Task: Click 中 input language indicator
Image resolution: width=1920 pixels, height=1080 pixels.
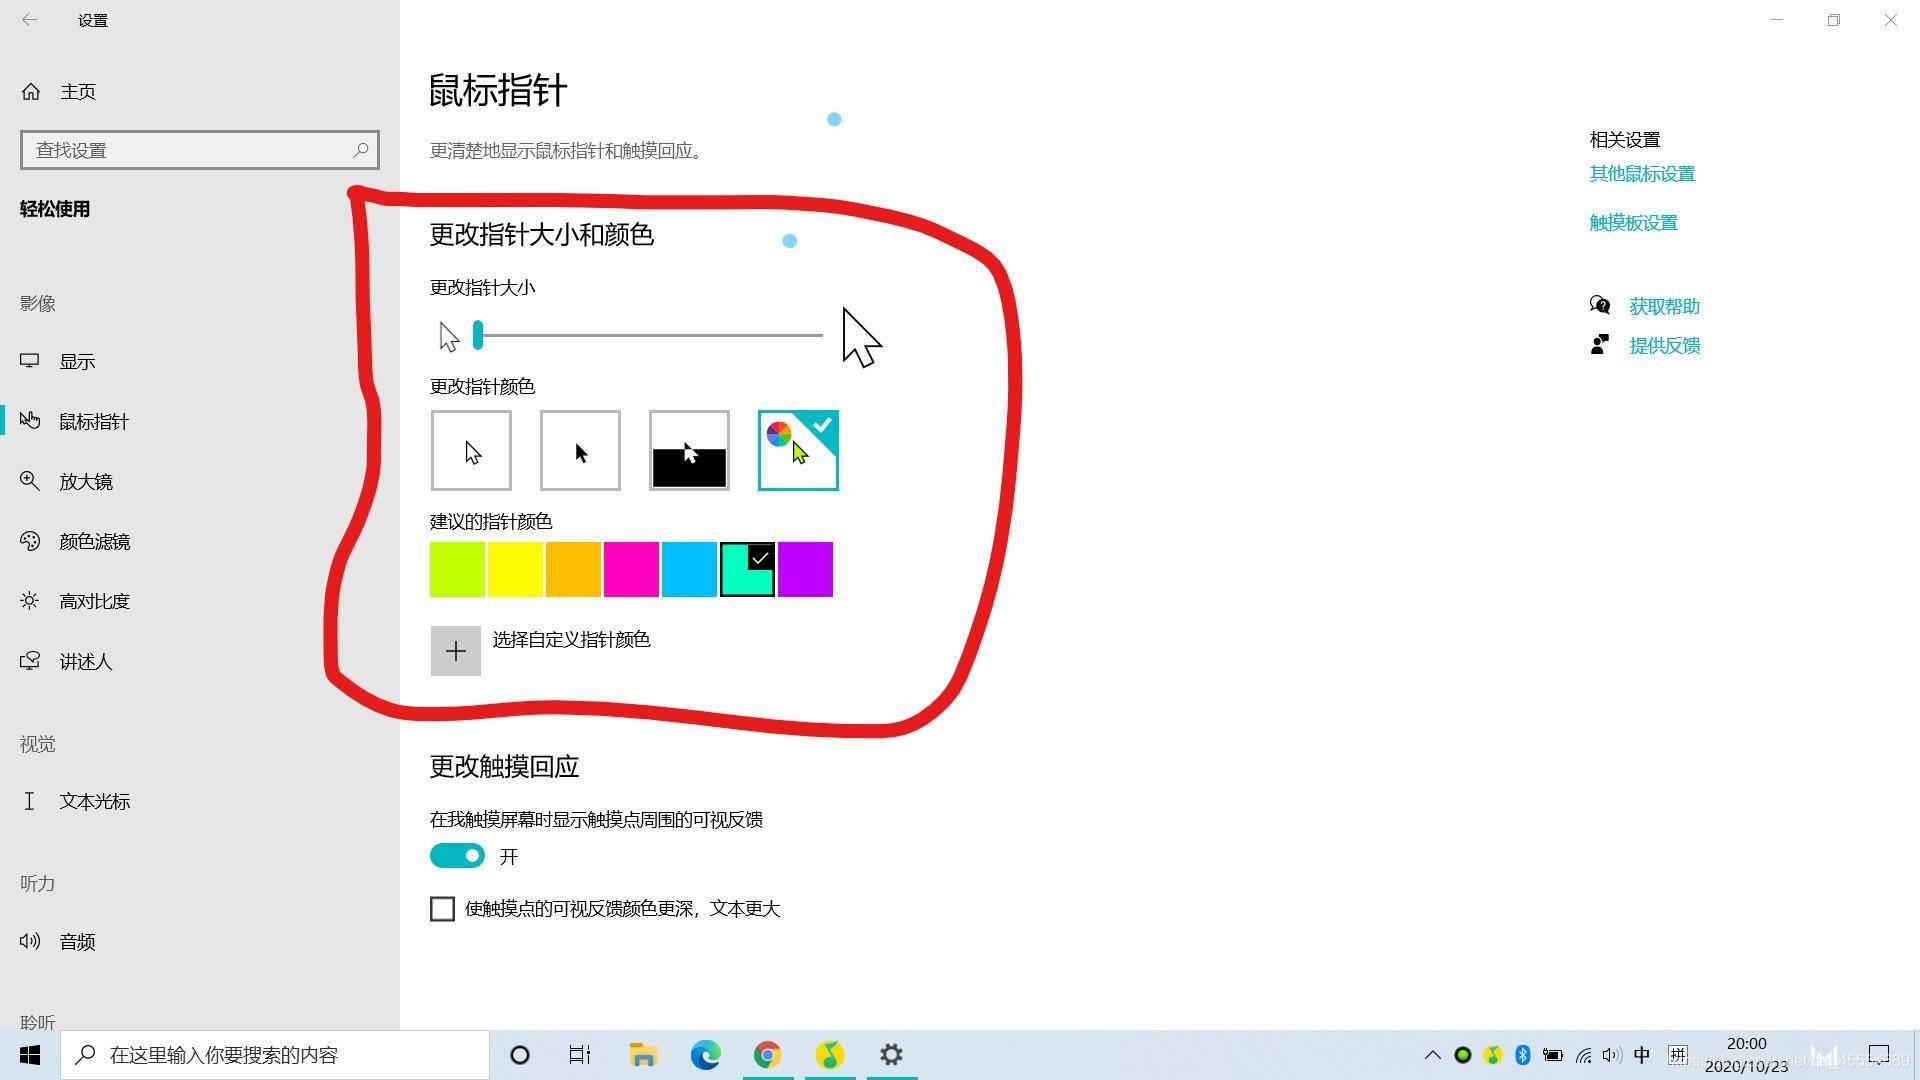Action: [x=1642, y=1055]
